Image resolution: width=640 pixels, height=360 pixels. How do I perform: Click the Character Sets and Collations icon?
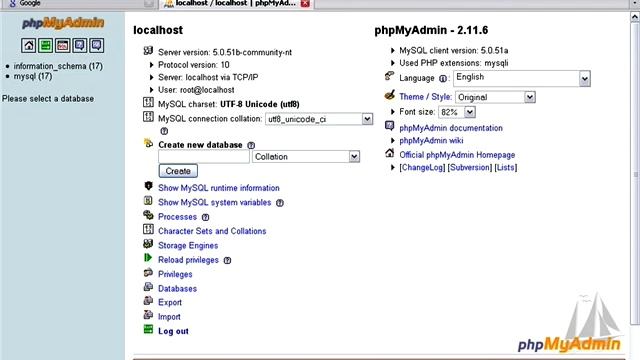tap(148, 229)
